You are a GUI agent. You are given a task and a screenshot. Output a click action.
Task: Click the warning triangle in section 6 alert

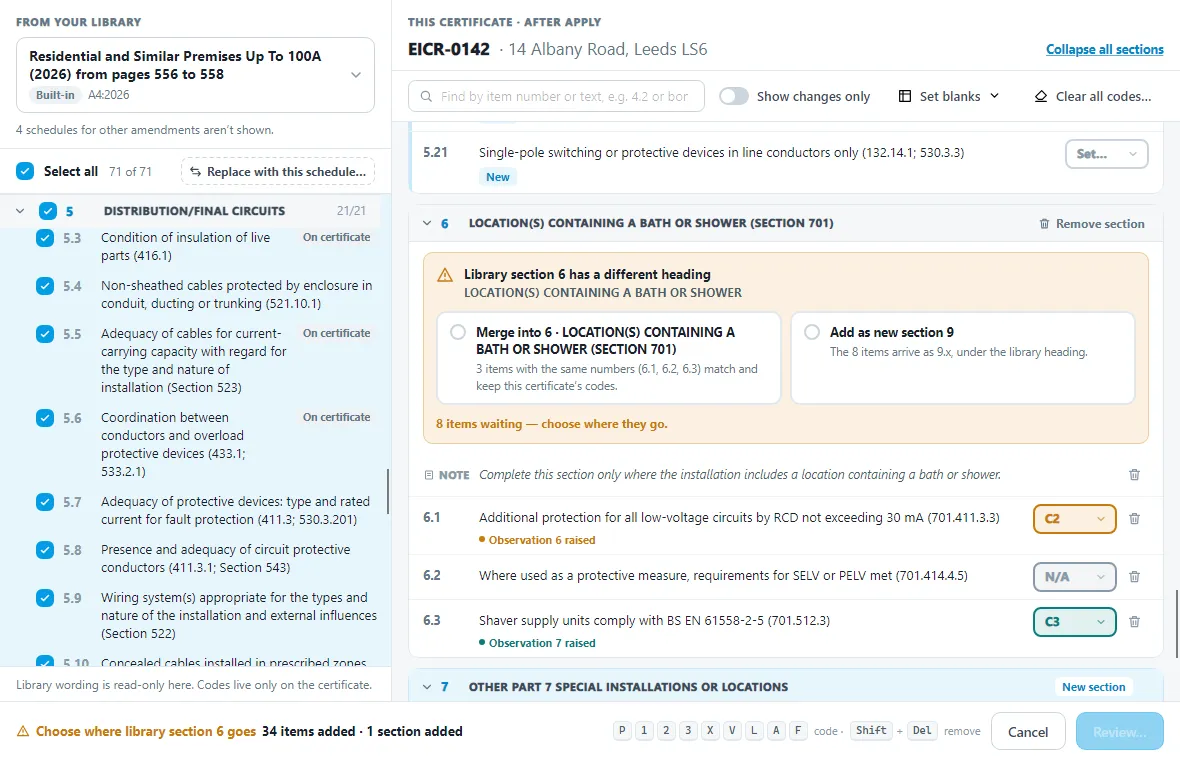point(445,275)
